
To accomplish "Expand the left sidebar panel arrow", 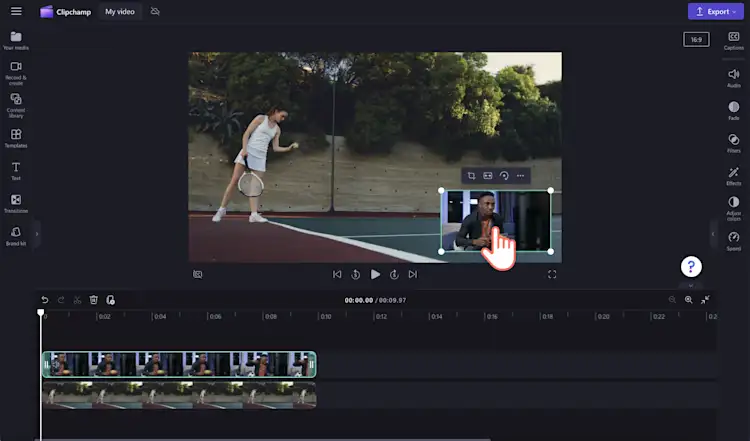I will (x=36, y=234).
